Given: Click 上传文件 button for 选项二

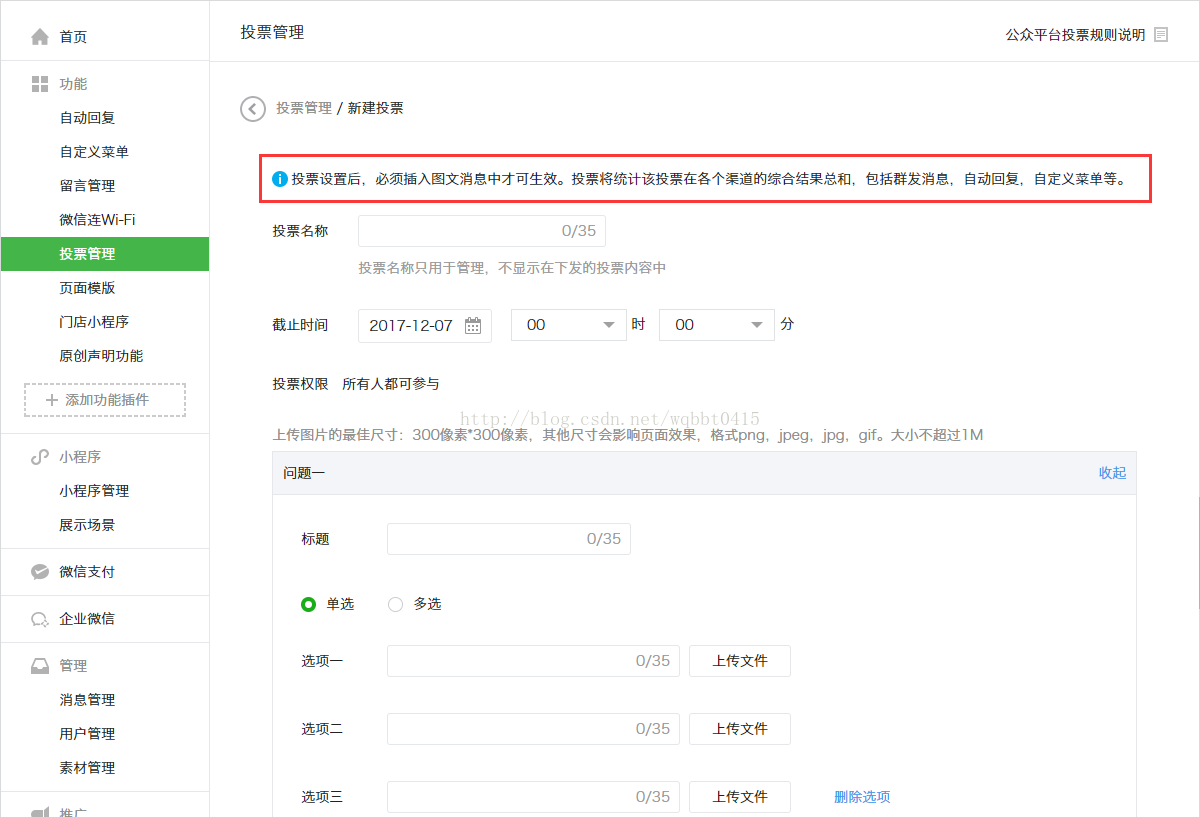Looking at the screenshot, I should tap(740, 729).
